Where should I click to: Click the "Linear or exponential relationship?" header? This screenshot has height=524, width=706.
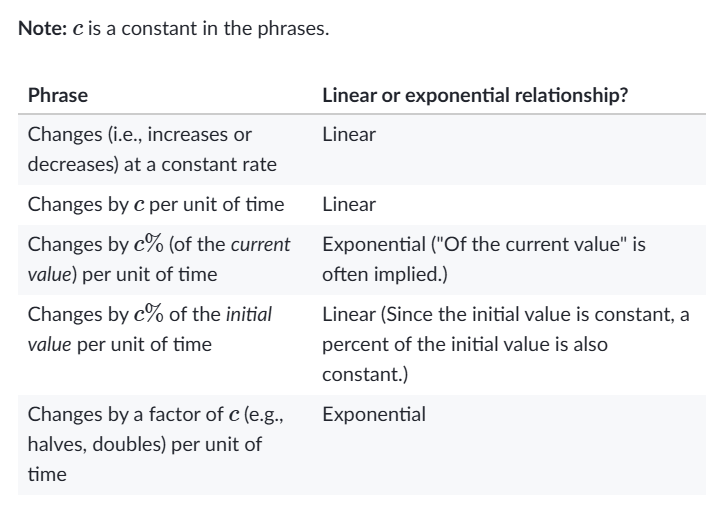tap(475, 96)
